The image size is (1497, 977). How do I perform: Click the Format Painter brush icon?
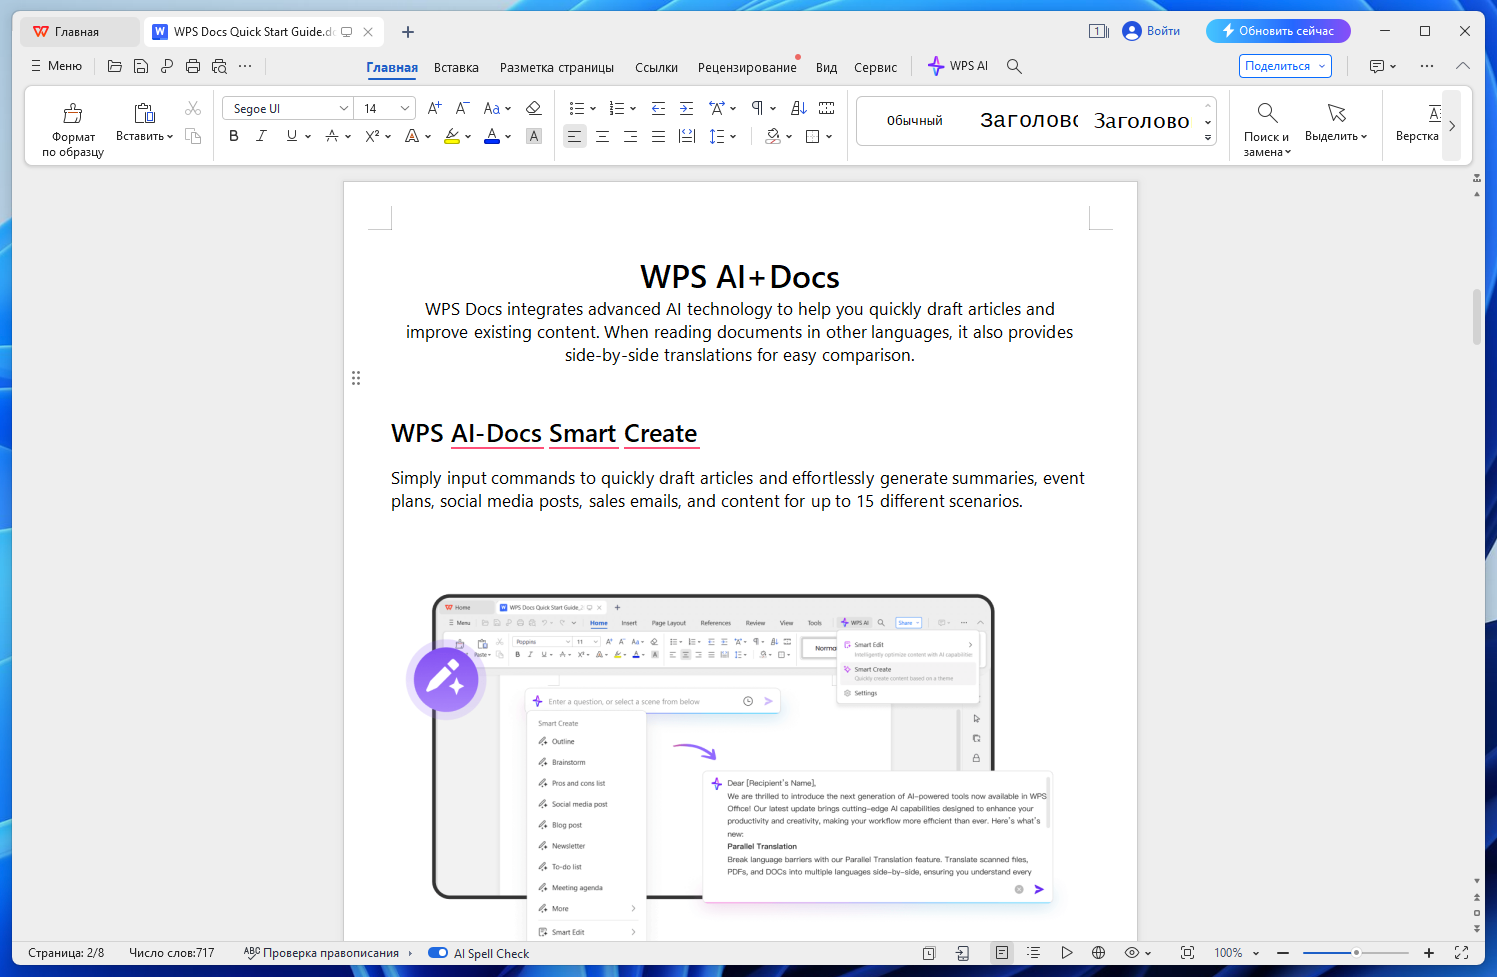[x=73, y=113]
